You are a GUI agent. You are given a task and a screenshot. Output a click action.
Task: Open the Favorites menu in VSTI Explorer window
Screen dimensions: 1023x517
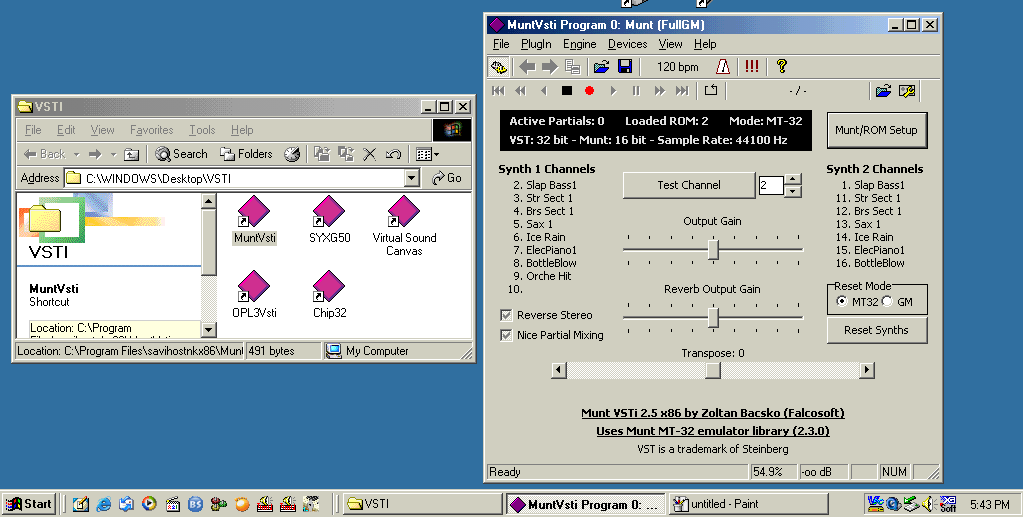coord(151,130)
